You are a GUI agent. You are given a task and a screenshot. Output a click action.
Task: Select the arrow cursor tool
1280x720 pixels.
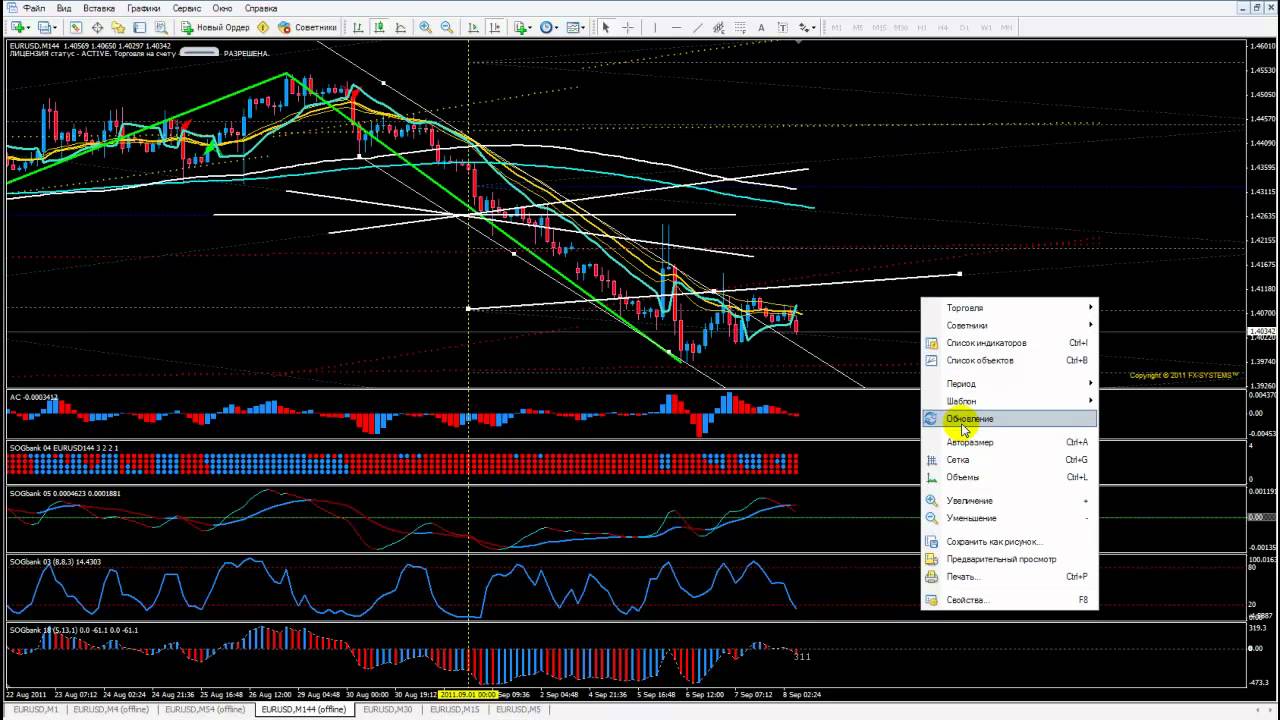pos(606,28)
